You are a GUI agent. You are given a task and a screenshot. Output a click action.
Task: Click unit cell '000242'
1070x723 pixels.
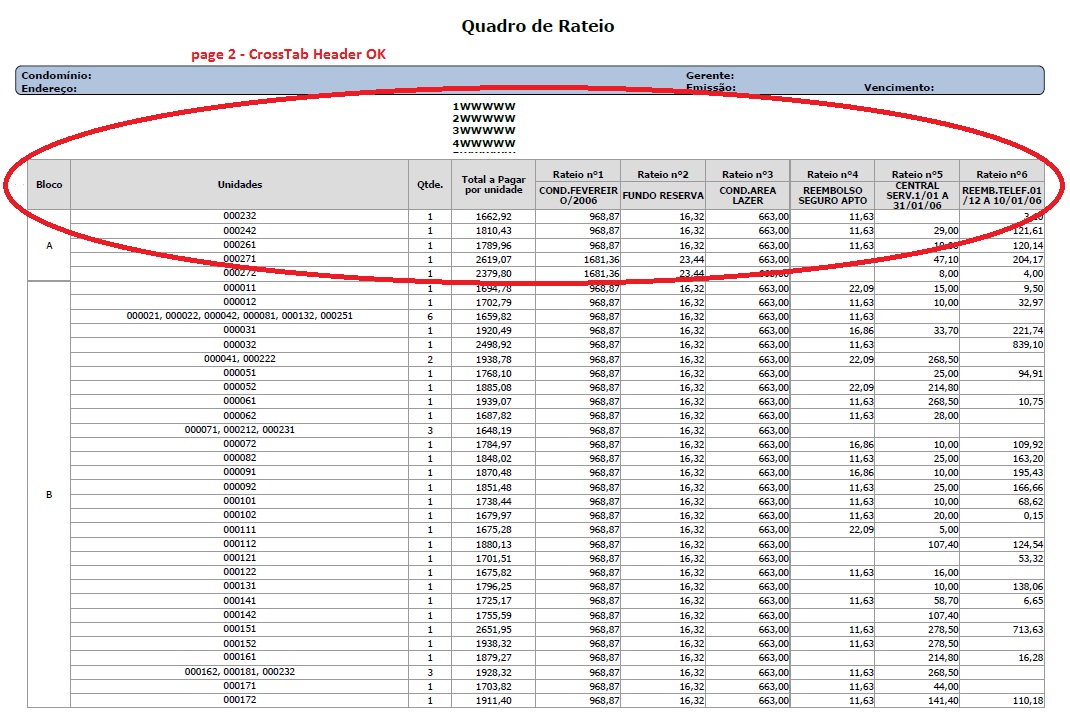[240, 231]
